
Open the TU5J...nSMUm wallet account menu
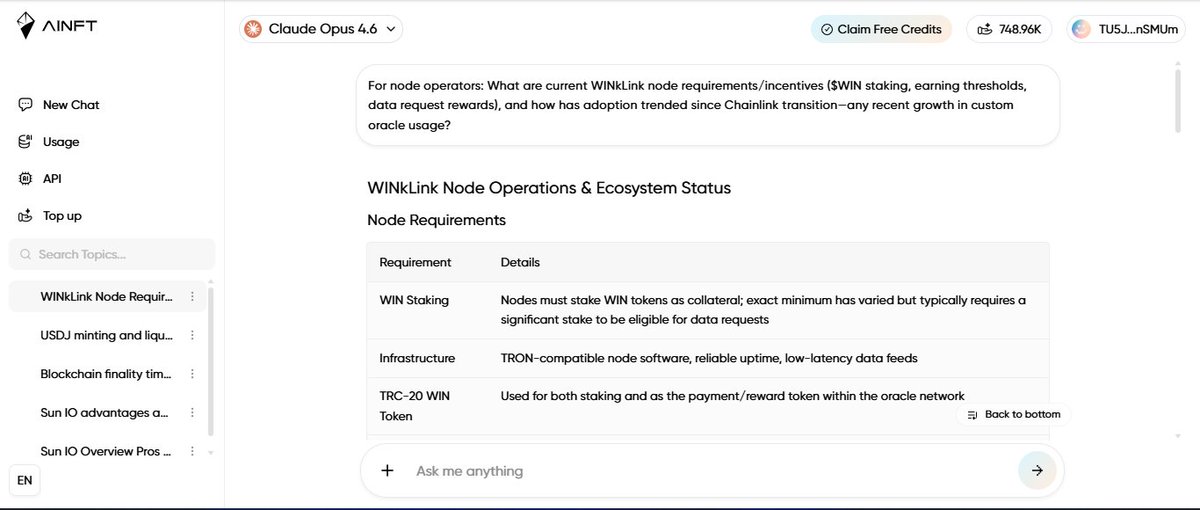tap(1126, 29)
